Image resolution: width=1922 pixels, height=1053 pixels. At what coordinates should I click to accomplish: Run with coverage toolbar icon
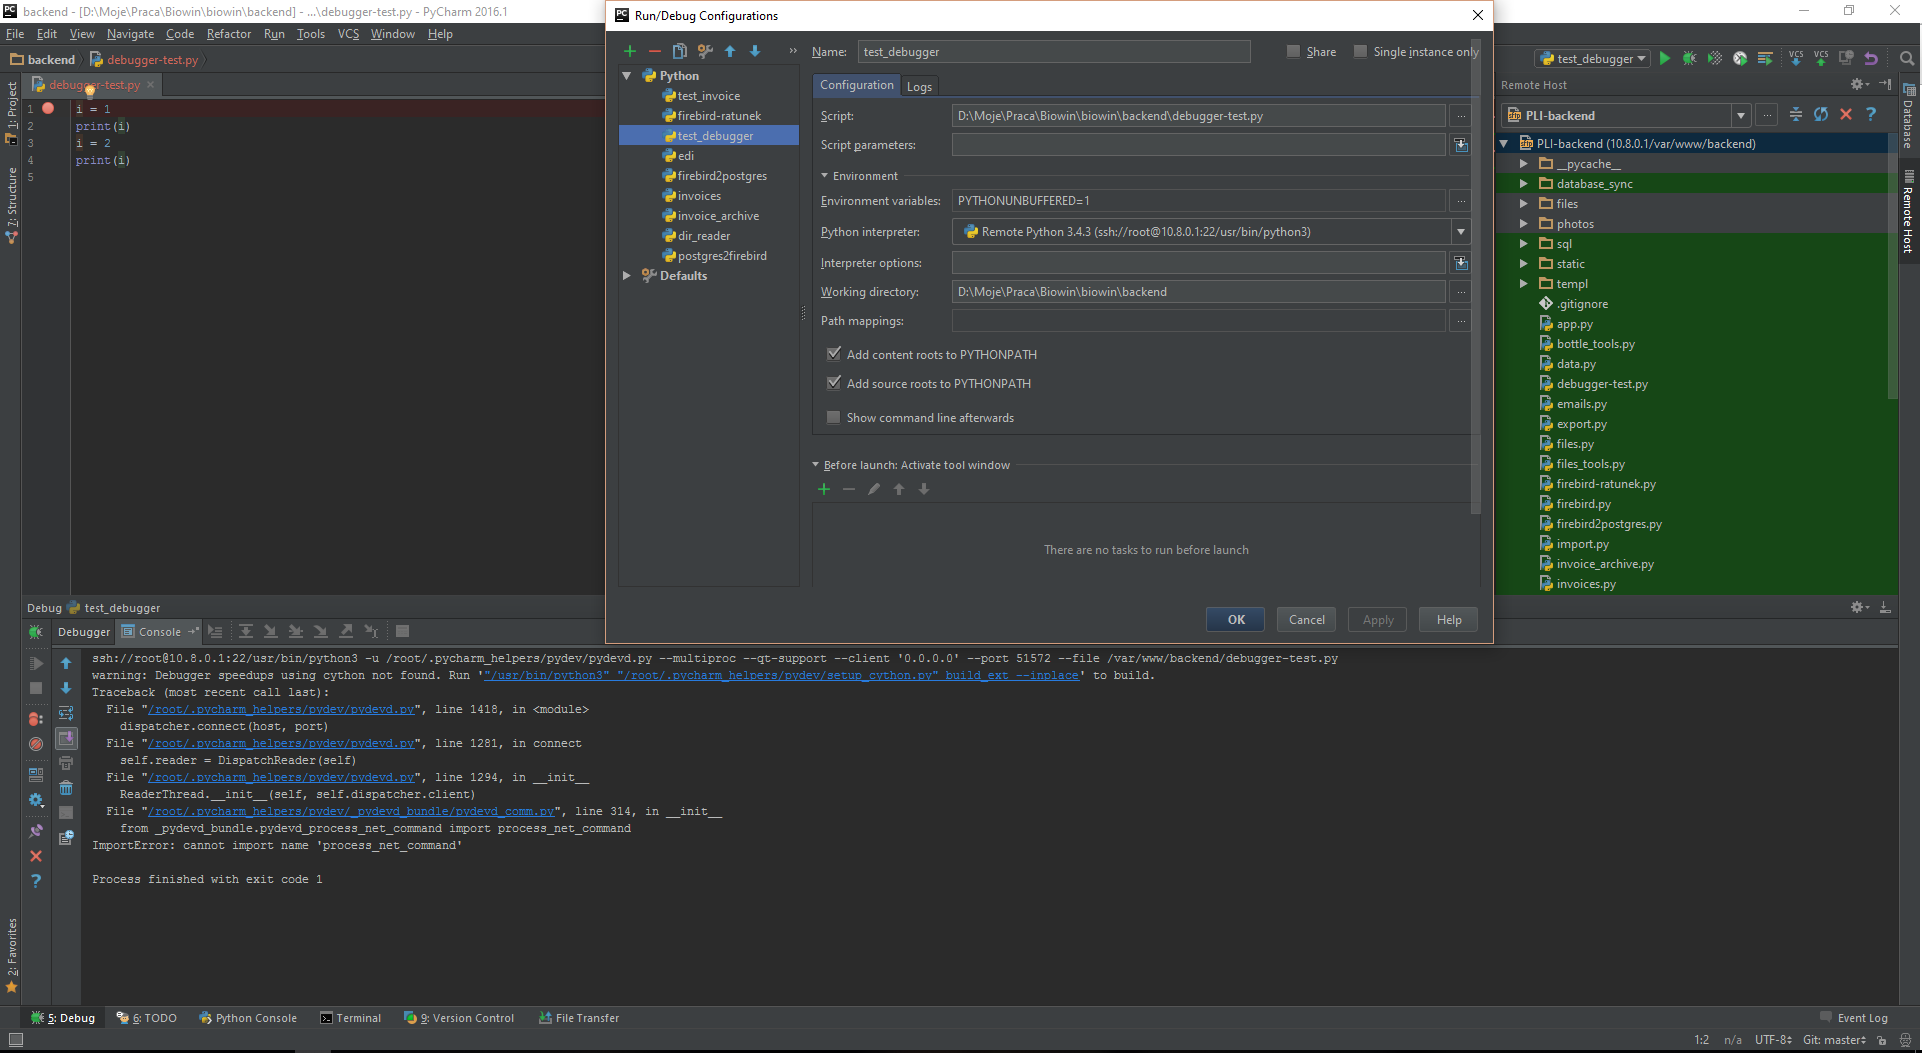(x=1715, y=59)
